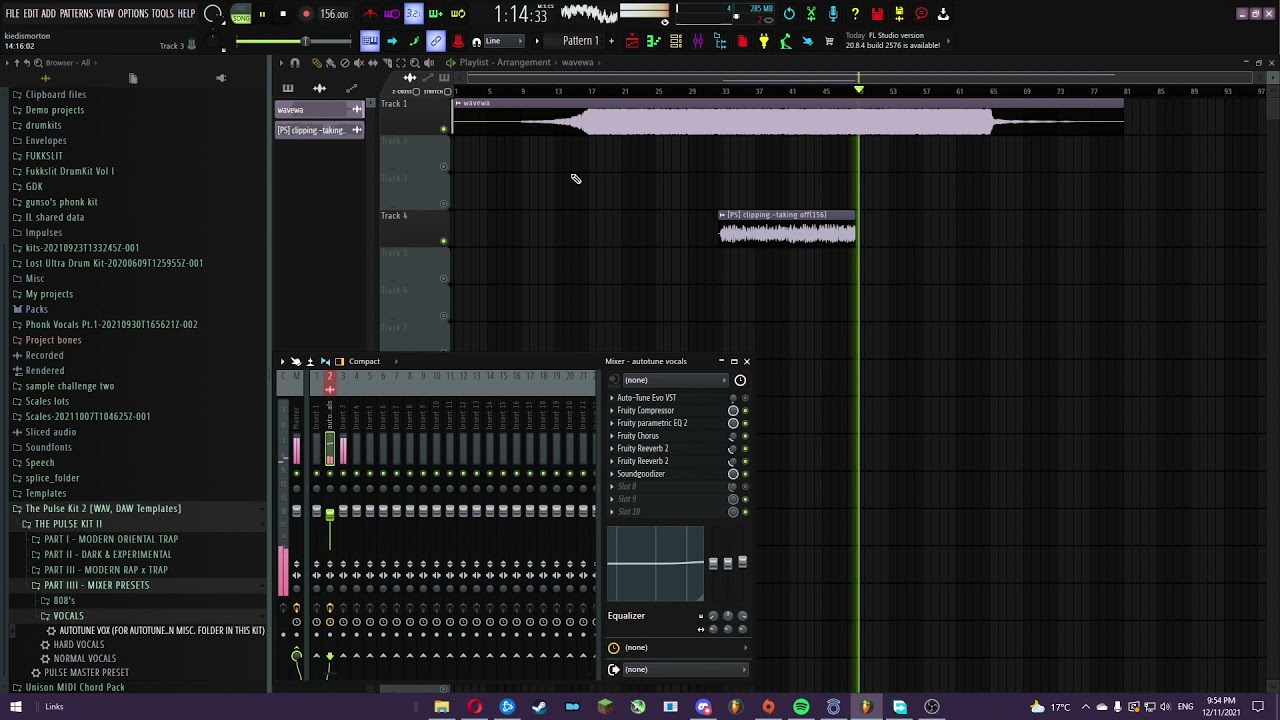Enable the Auto-Tune Evo VST slot LED

tap(745, 398)
